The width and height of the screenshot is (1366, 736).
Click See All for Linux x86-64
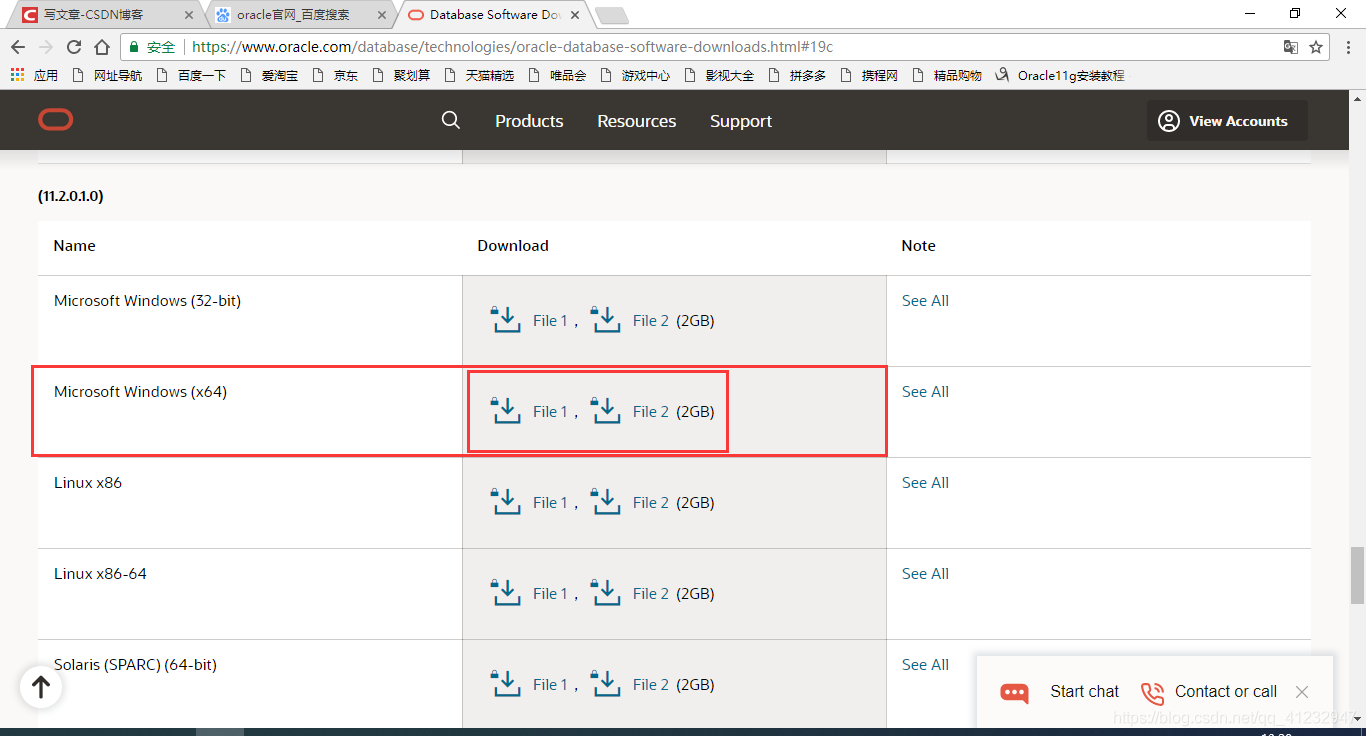(925, 573)
